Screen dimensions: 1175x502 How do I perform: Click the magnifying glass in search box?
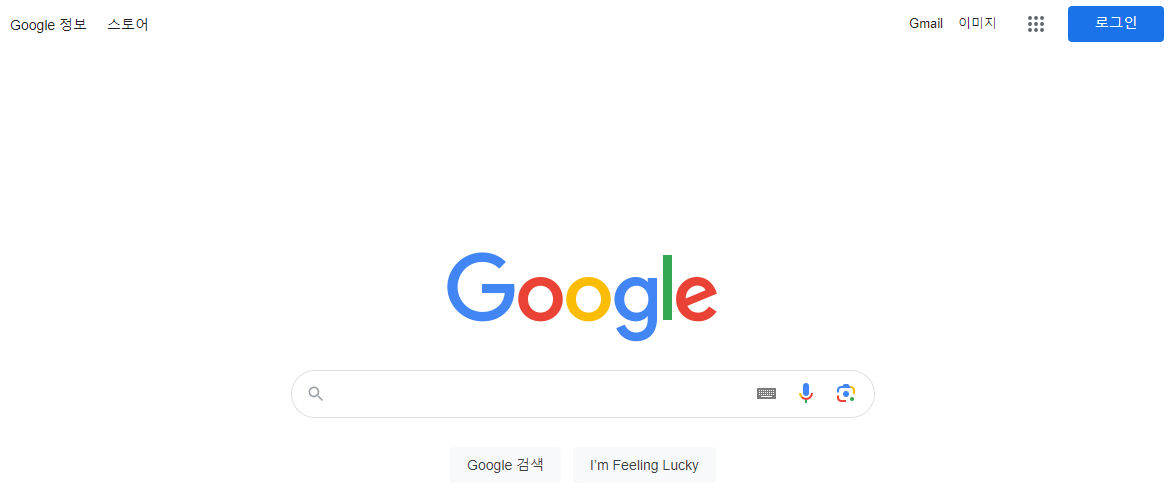pyautogui.click(x=315, y=393)
